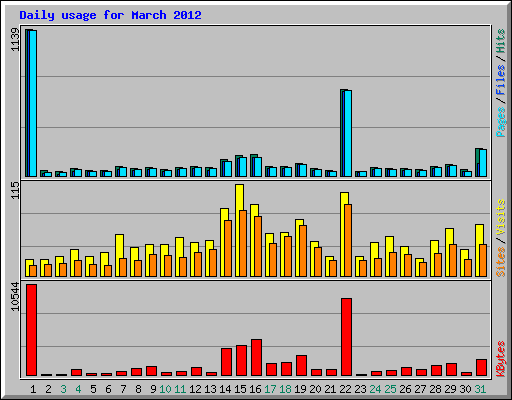Click green day 18 label

285,389
